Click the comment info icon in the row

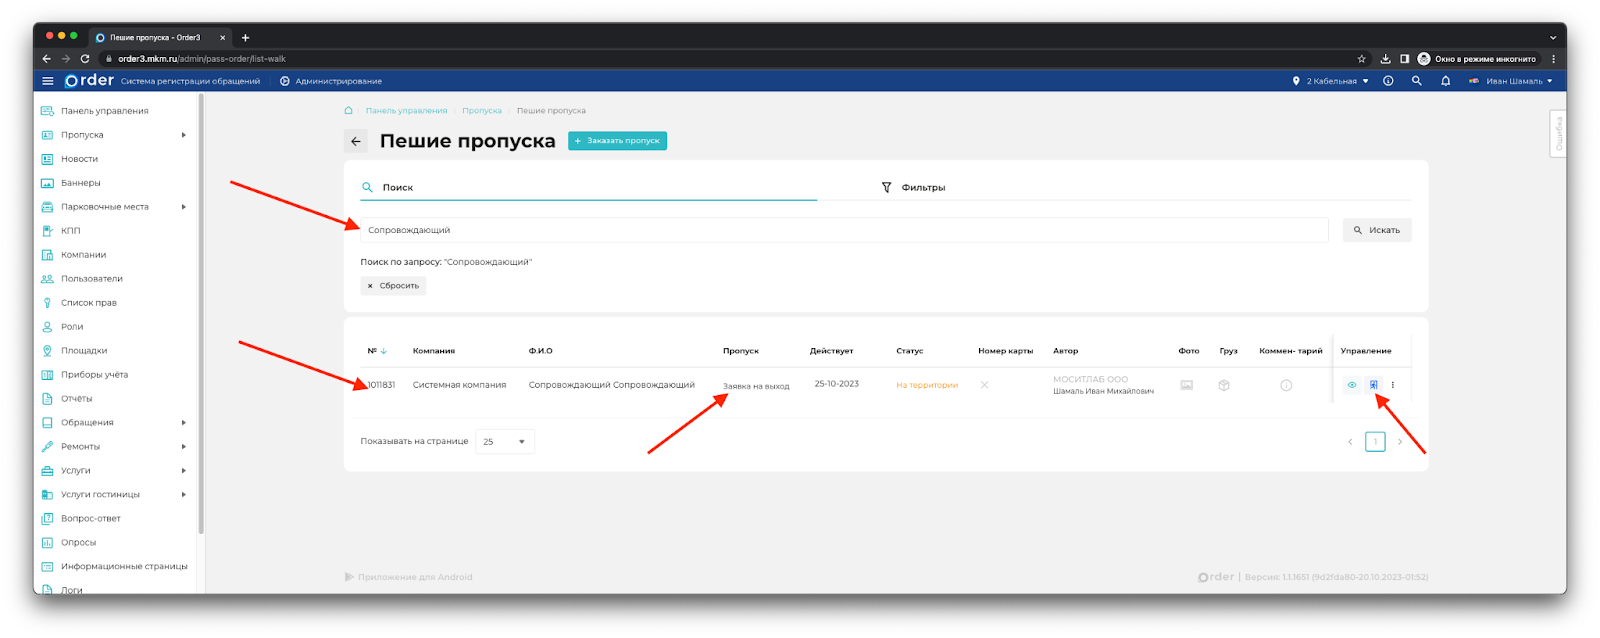point(1286,385)
